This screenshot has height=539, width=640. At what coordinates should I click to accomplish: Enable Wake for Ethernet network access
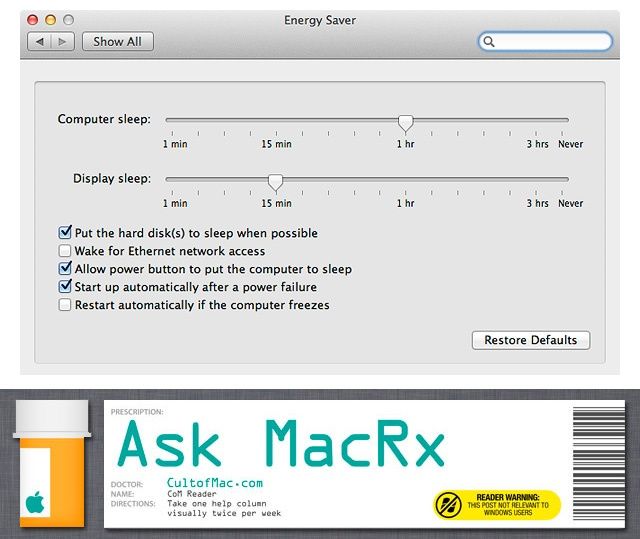coord(65,251)
